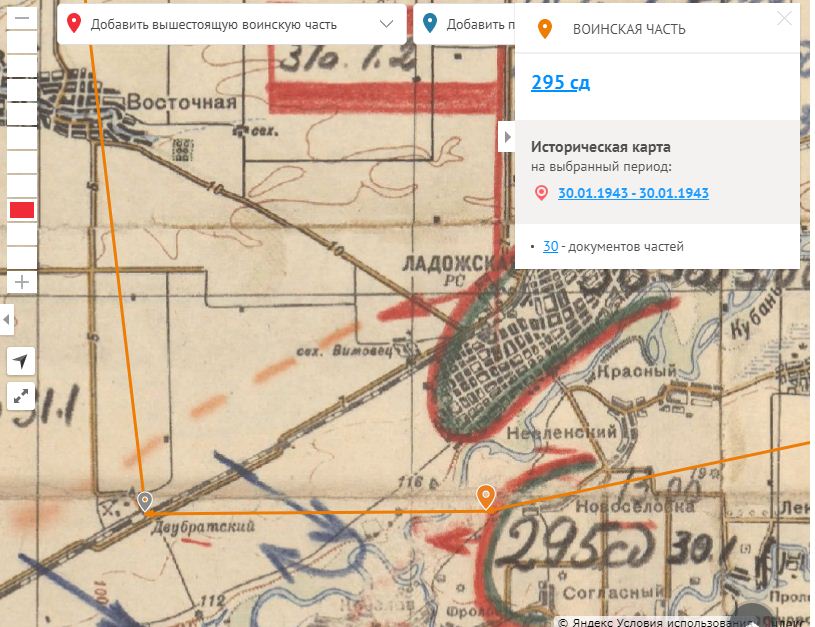Click the blue pin icon in top bar
The width and height of the screenshot is (815, 627).
[430, 23]
